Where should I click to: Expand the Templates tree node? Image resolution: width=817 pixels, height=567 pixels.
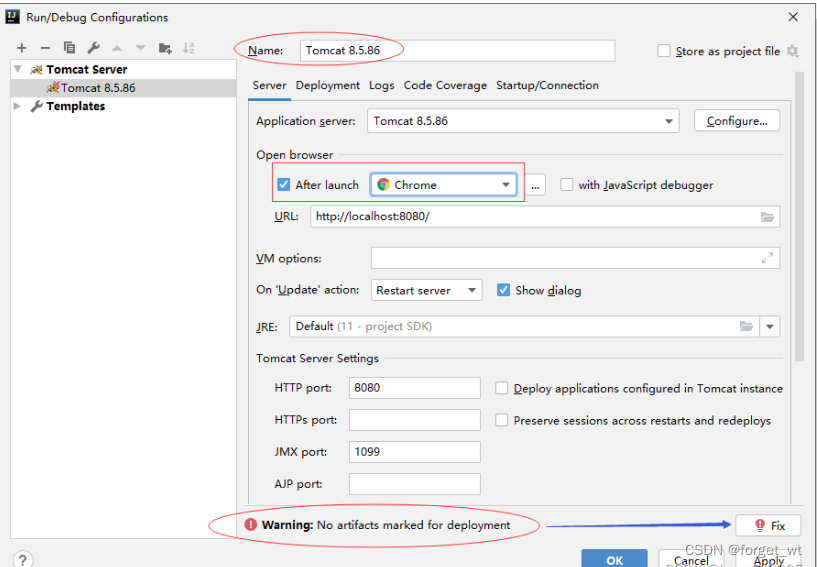tap(17, 106)
